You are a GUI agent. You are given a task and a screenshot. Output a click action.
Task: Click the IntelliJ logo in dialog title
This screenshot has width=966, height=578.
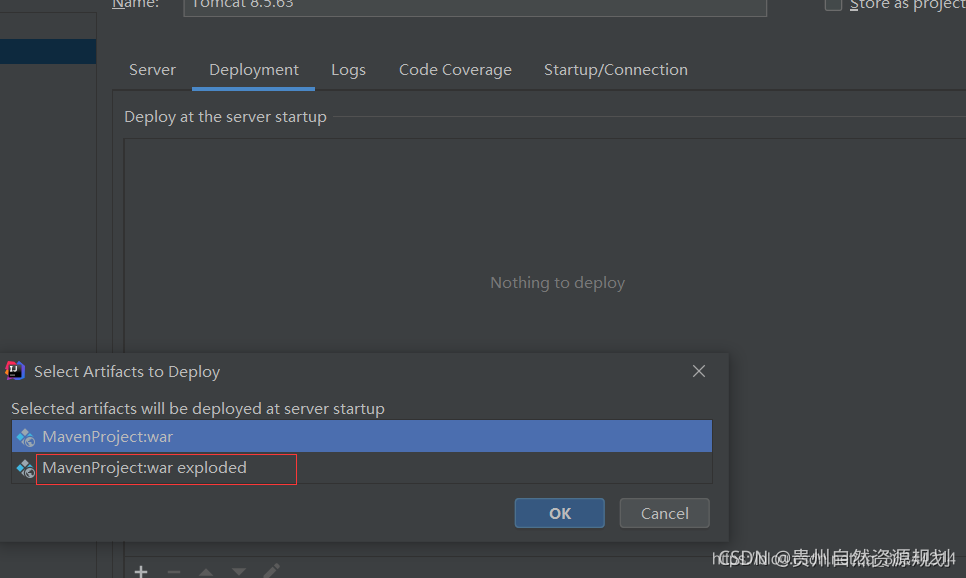click(15, 371)
